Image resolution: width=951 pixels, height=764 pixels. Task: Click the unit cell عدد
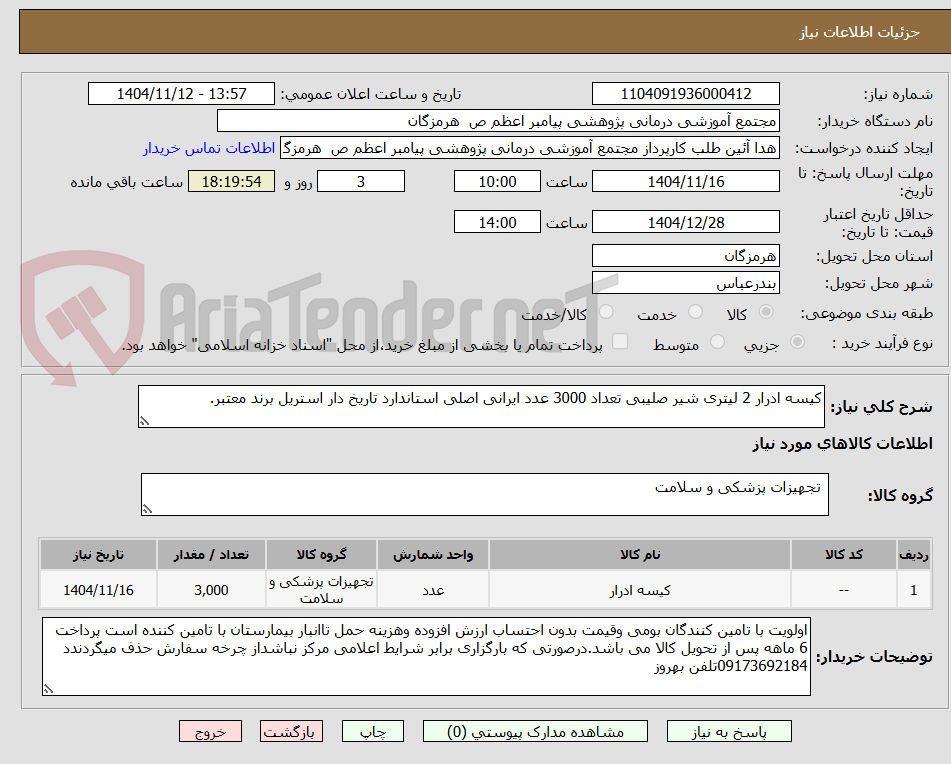coord(433,590)
